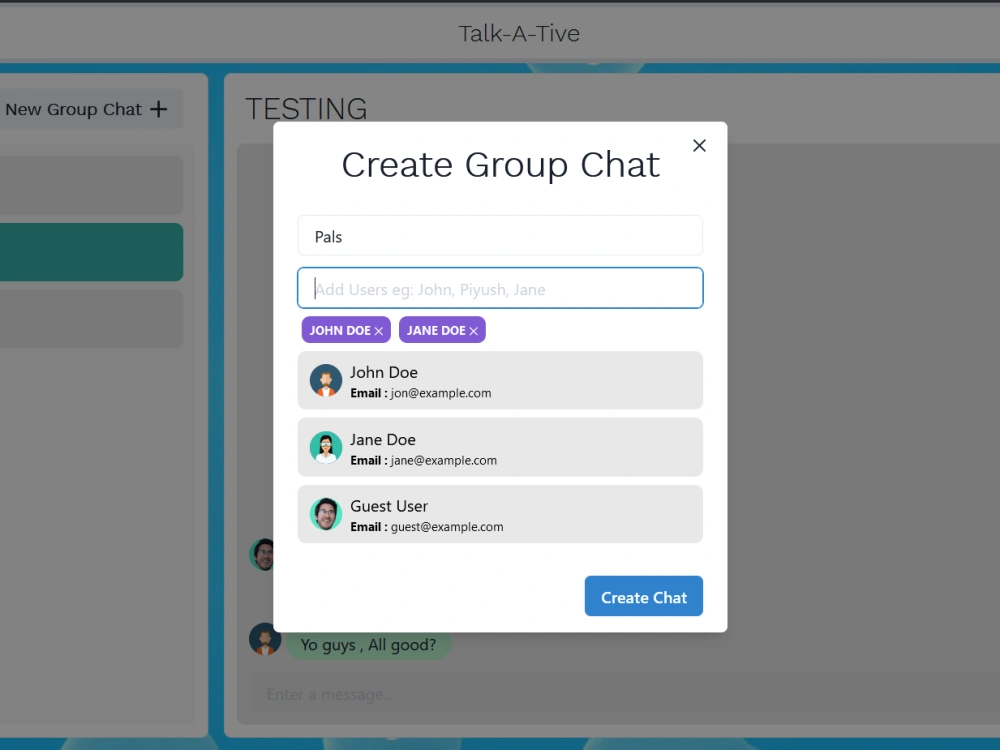Select the John Doe user result
This screenshot has width=1000, height=750.
tap(500, 381)
